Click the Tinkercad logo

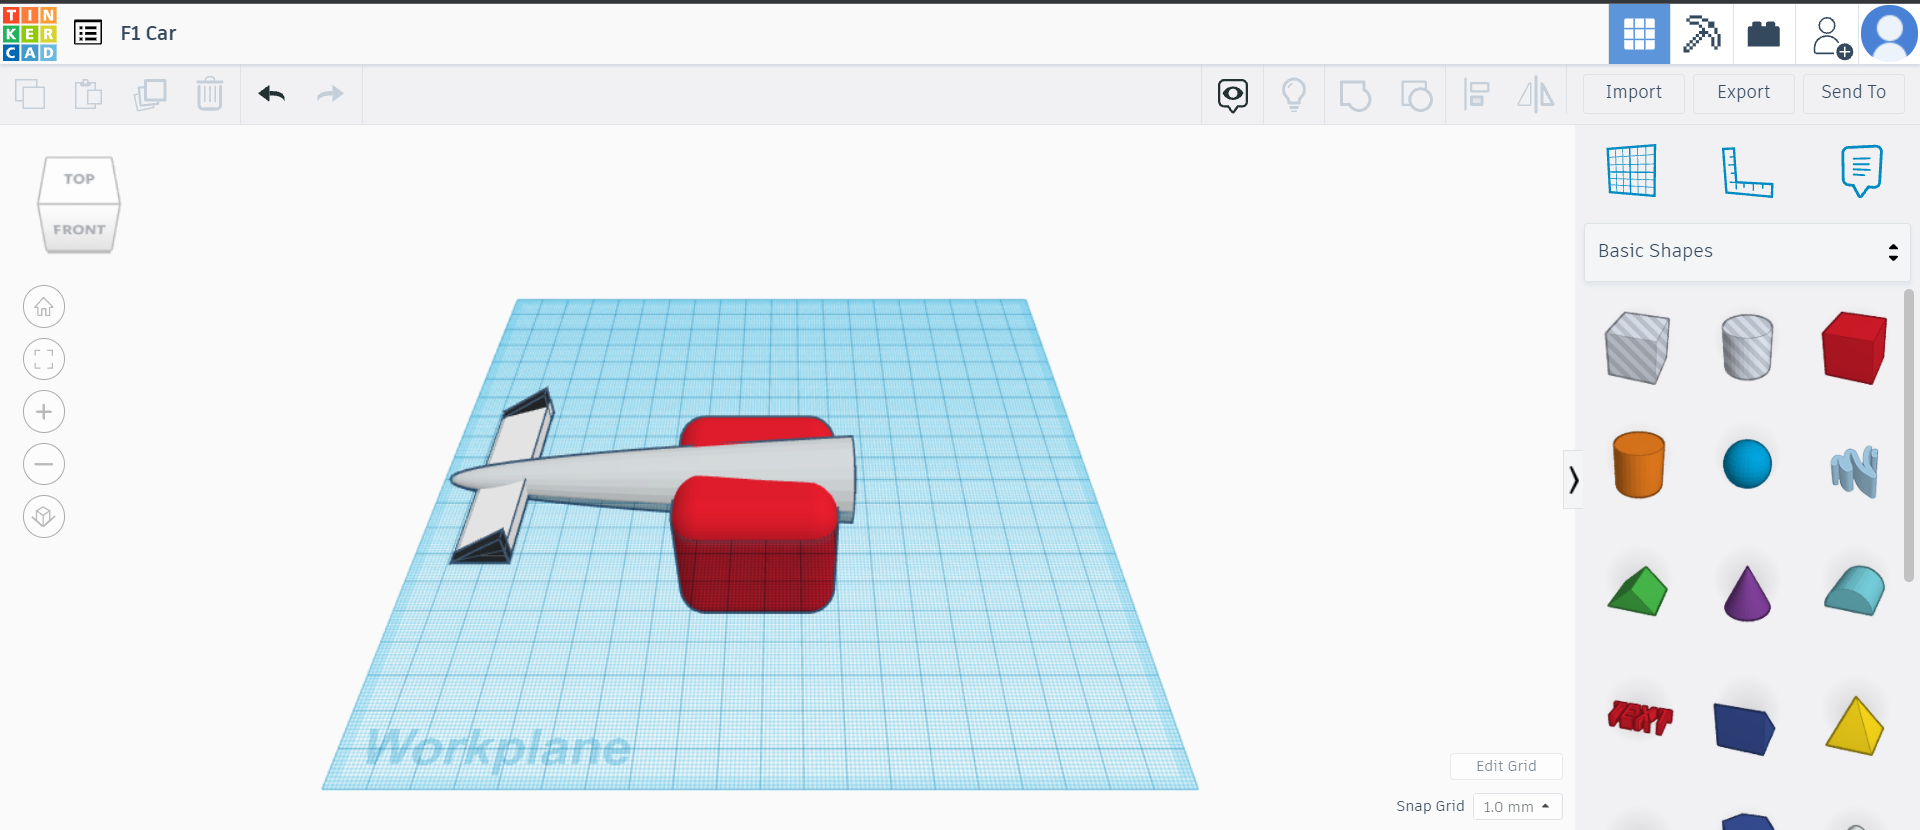point(30,33)
